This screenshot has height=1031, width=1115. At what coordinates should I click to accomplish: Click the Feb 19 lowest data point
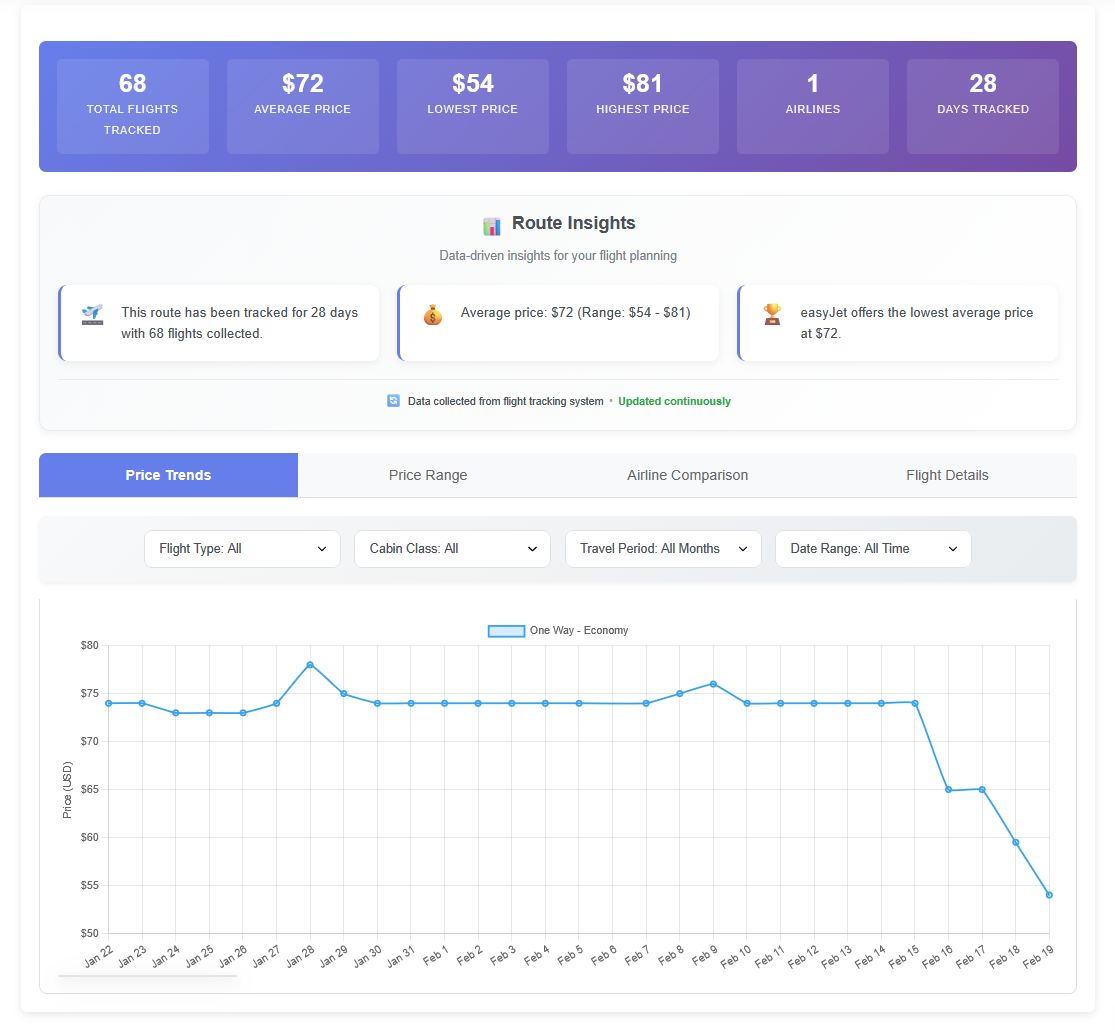tap(1049, 895)
